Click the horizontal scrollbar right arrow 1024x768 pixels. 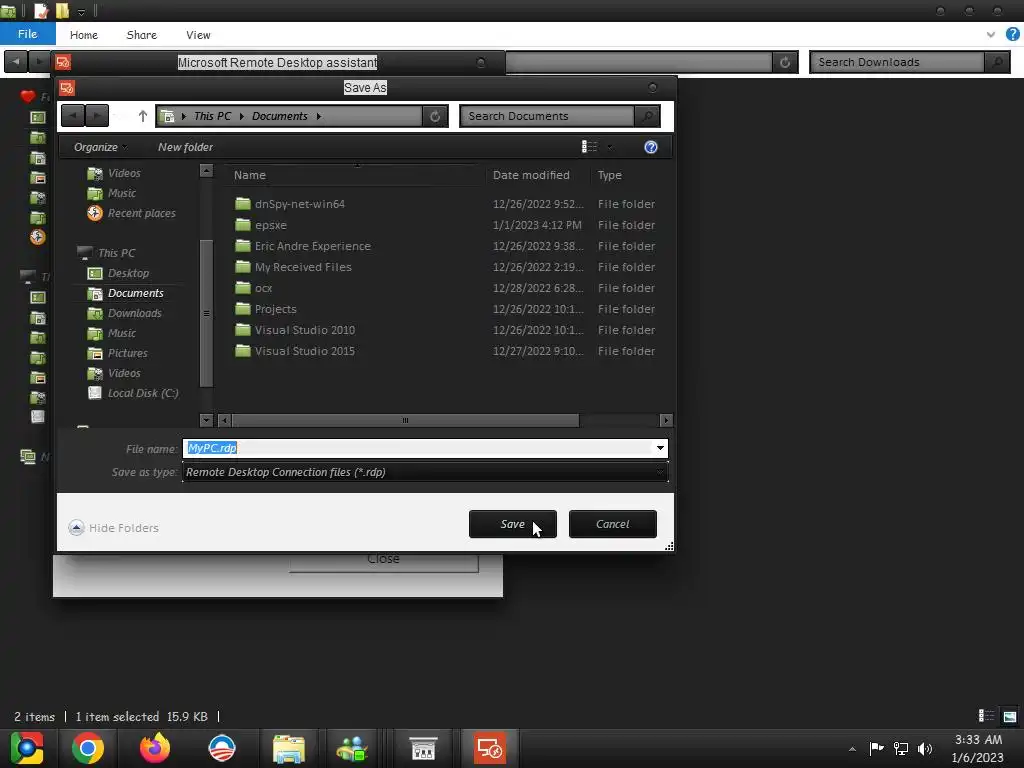tap(666, 420)
